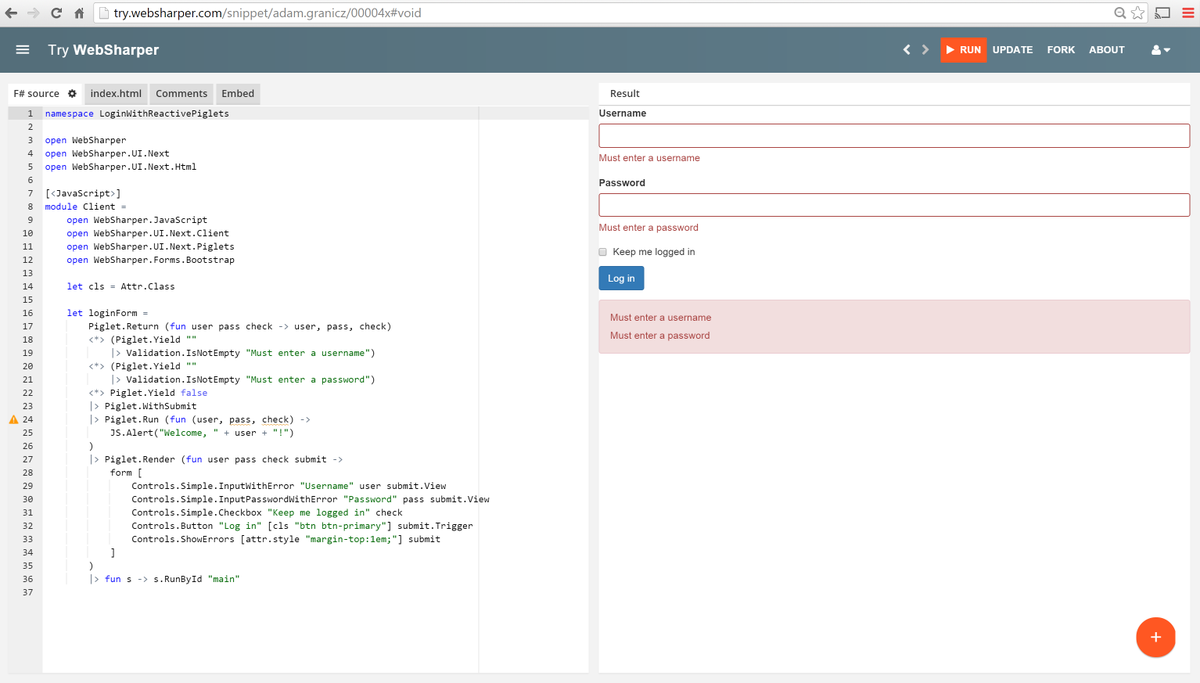Open the hamburger menu in Try WebSharper header
Screen dimensions: 1200x683
22,50
